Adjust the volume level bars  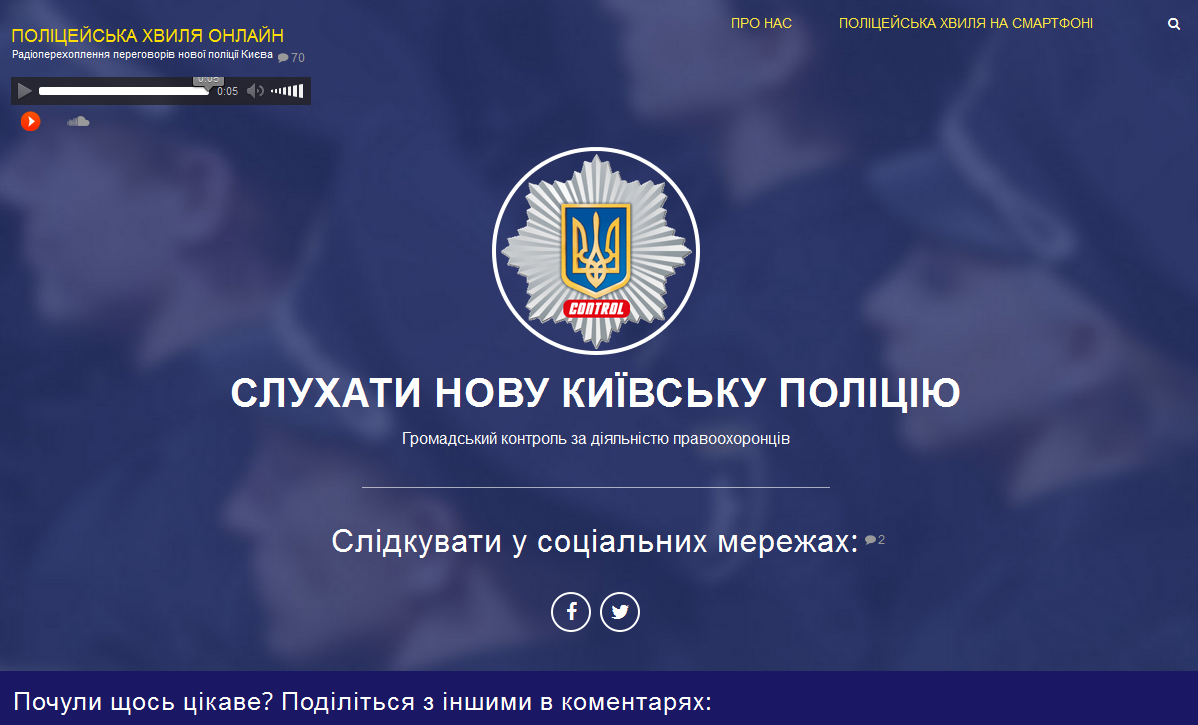(287, 91)
